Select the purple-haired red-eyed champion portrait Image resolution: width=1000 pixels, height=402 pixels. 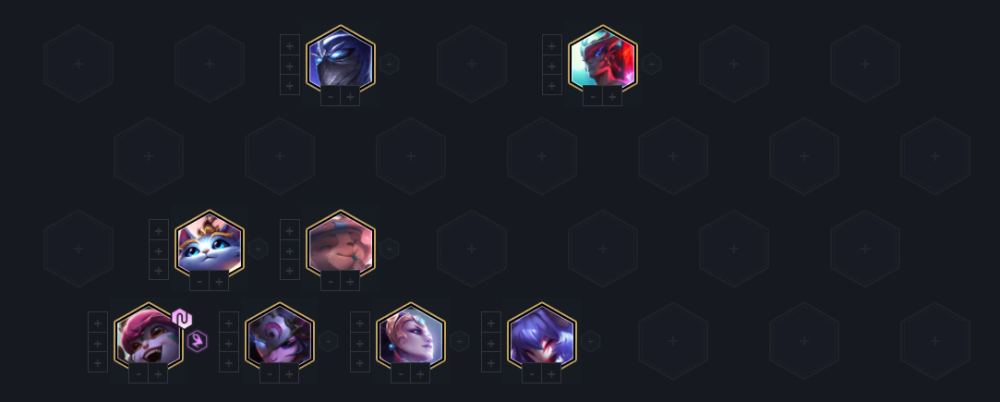[x=542, y=338]
